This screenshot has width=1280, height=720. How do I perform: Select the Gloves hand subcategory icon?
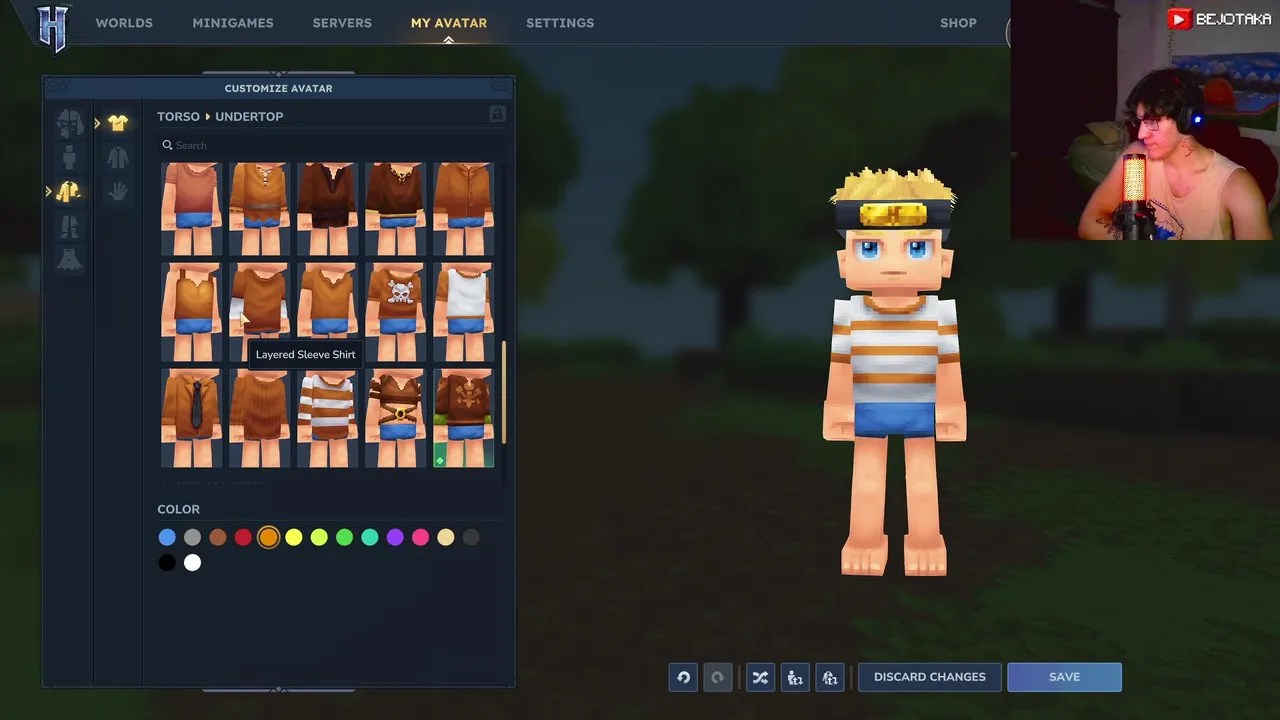(x=118, y=191)
